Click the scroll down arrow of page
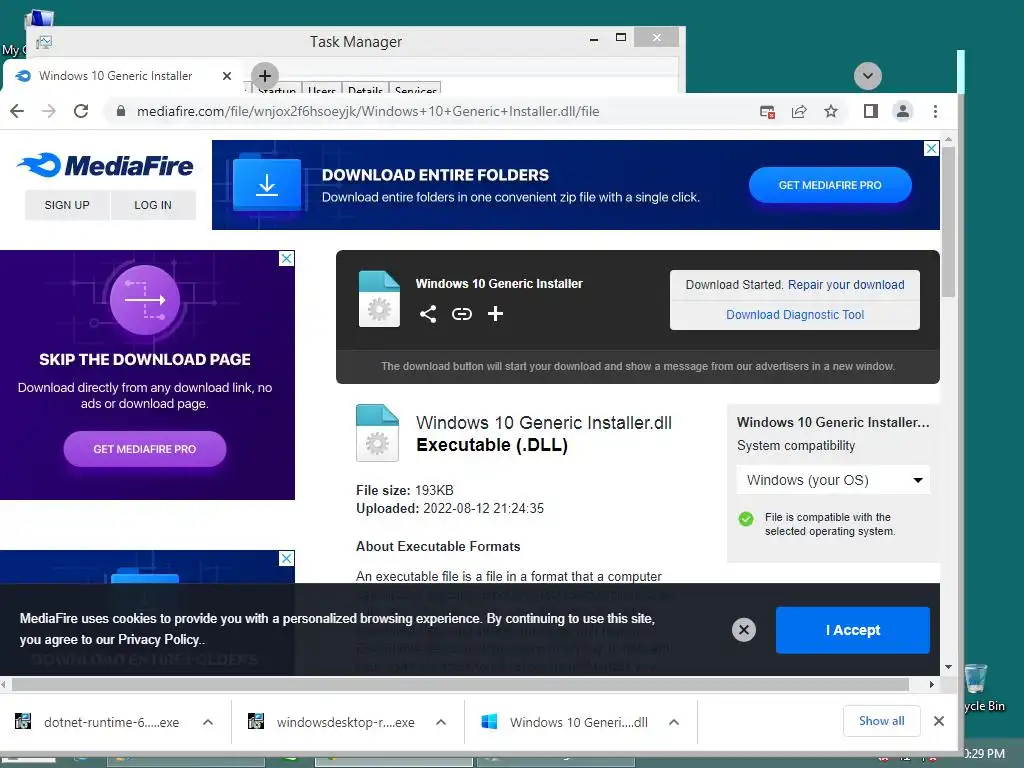 pyautogui.click(x=948, y=667)
